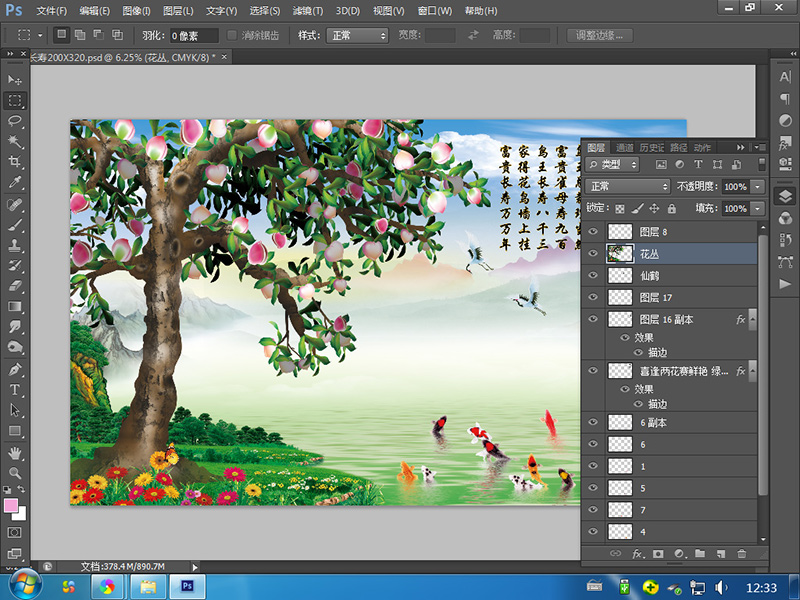Collapse effects on 图层 16 副本

pos(752,319)
